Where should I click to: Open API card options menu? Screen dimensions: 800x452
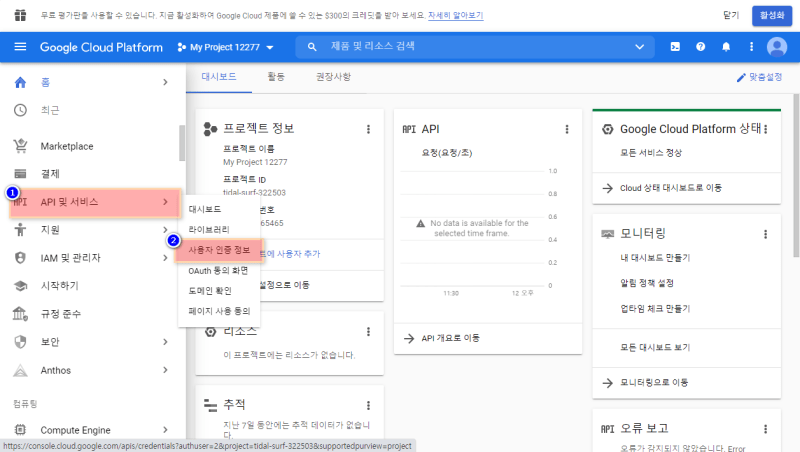[x=567, y=130]
